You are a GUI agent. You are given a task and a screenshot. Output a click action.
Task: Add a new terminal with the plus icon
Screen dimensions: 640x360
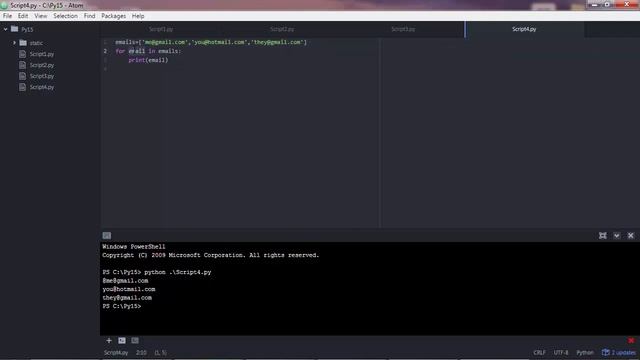click(109, 340)
